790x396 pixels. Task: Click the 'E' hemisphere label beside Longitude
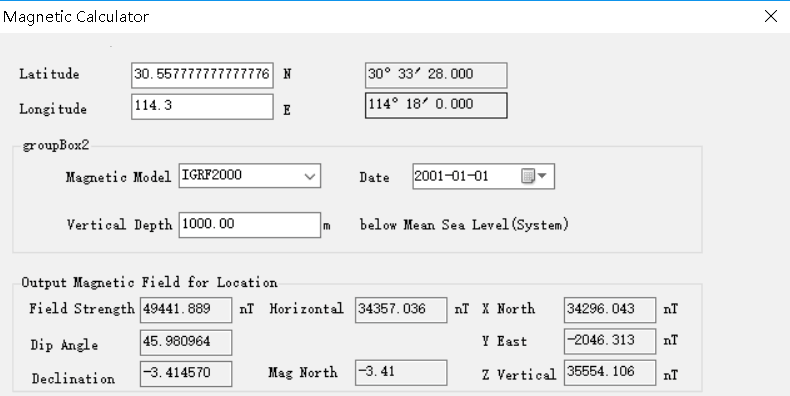coord(287,110)
